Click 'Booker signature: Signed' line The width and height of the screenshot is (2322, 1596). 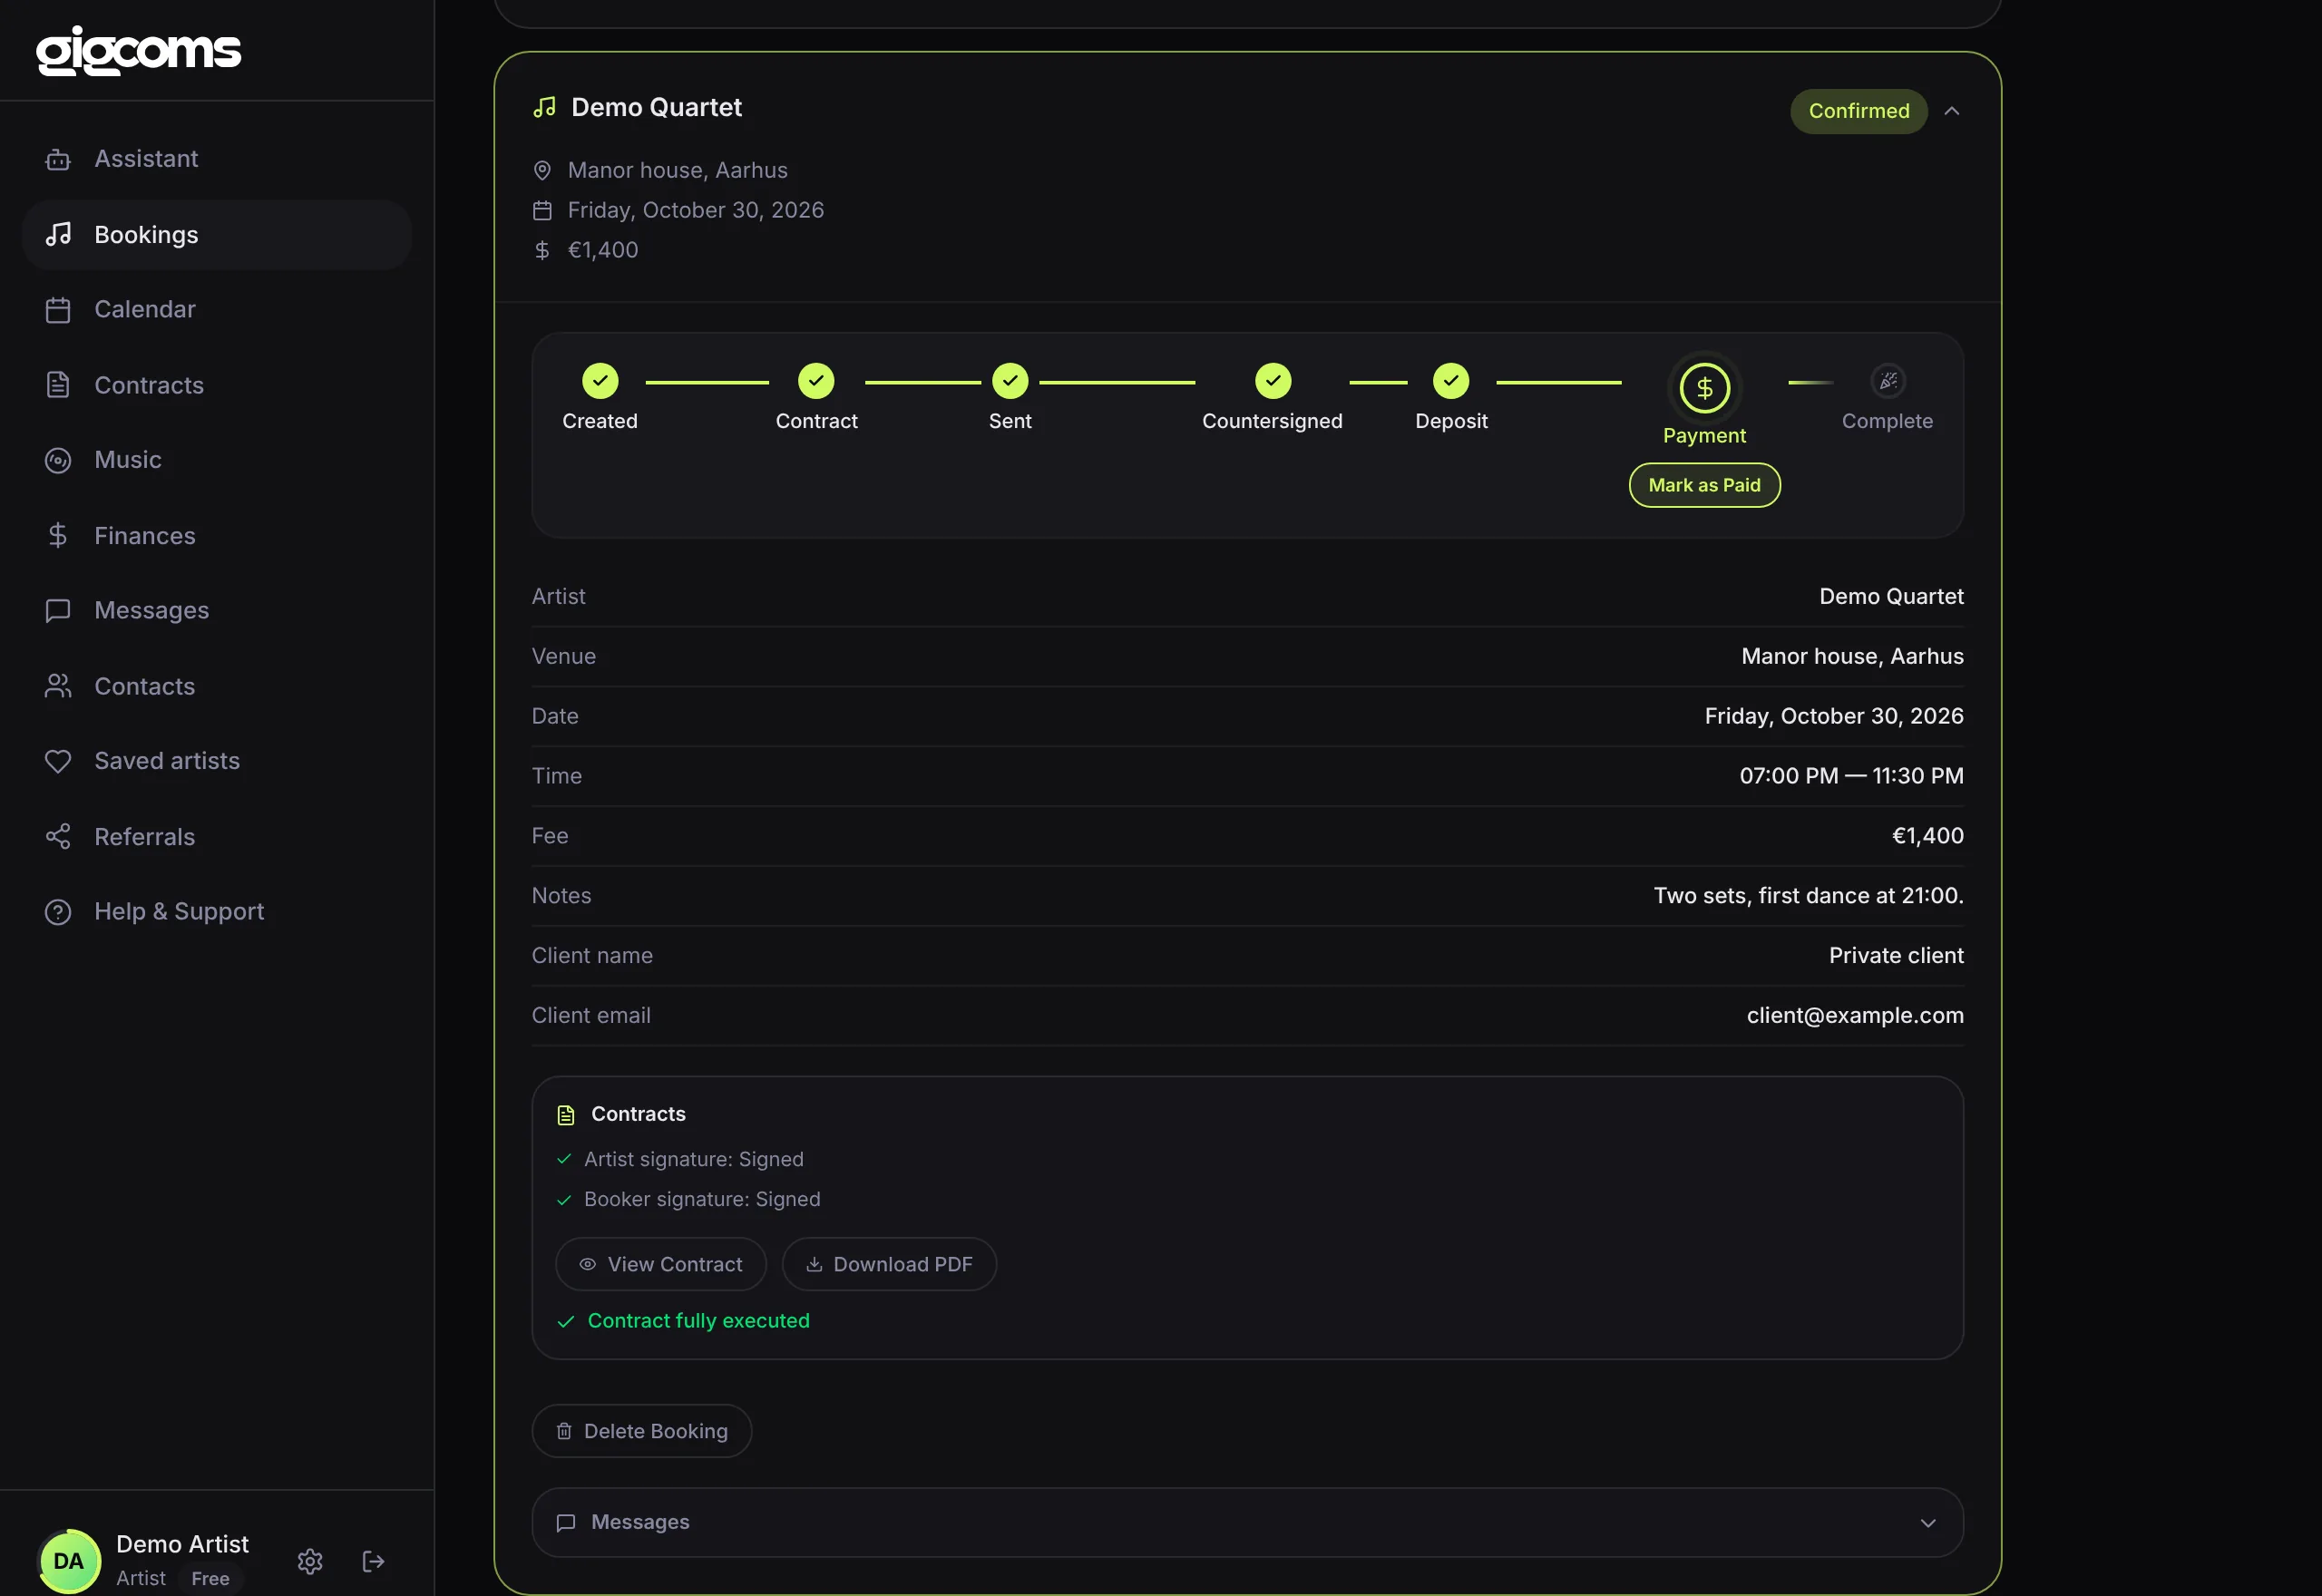pyautogui.click(x=688, y=1200)
